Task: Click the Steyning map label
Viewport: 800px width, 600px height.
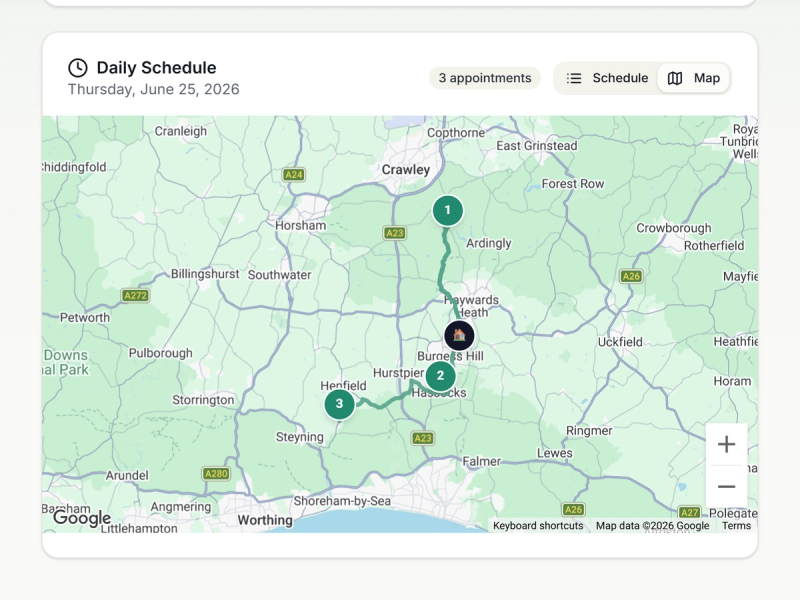Action: [x=299, y=437]
